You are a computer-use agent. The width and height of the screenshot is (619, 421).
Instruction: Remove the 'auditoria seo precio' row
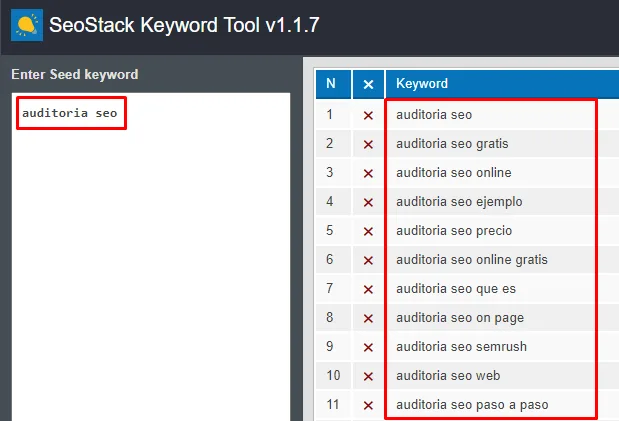tap(368, 231)
